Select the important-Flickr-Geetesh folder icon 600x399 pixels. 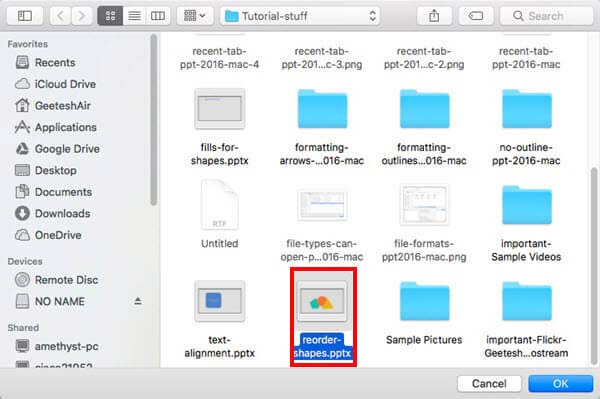pyautogui.click(x=527, y=301)
